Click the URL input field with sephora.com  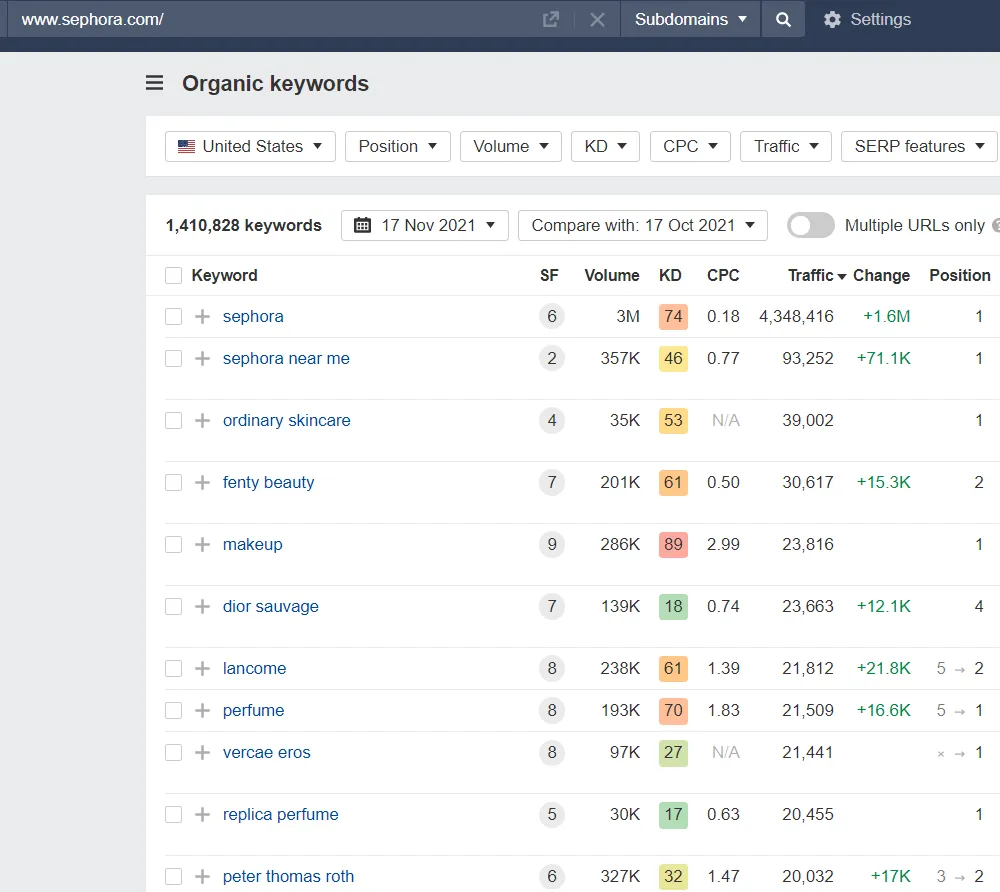click(270, 20)
